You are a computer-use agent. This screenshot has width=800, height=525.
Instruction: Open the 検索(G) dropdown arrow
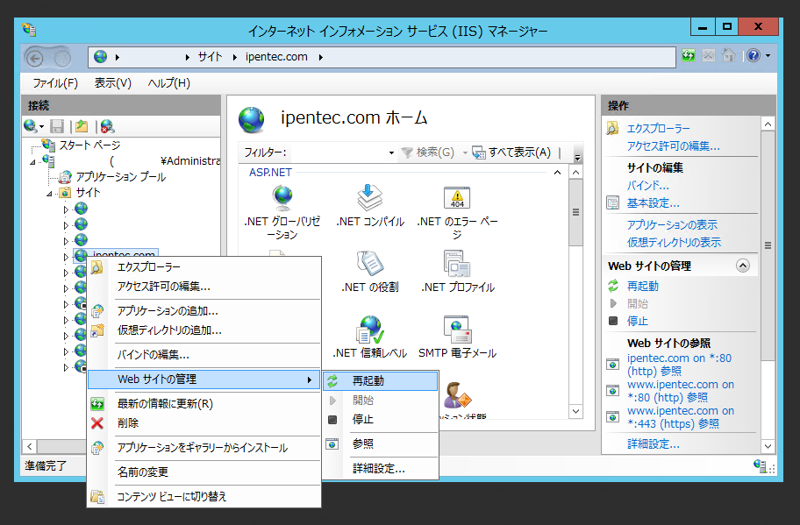465,153
